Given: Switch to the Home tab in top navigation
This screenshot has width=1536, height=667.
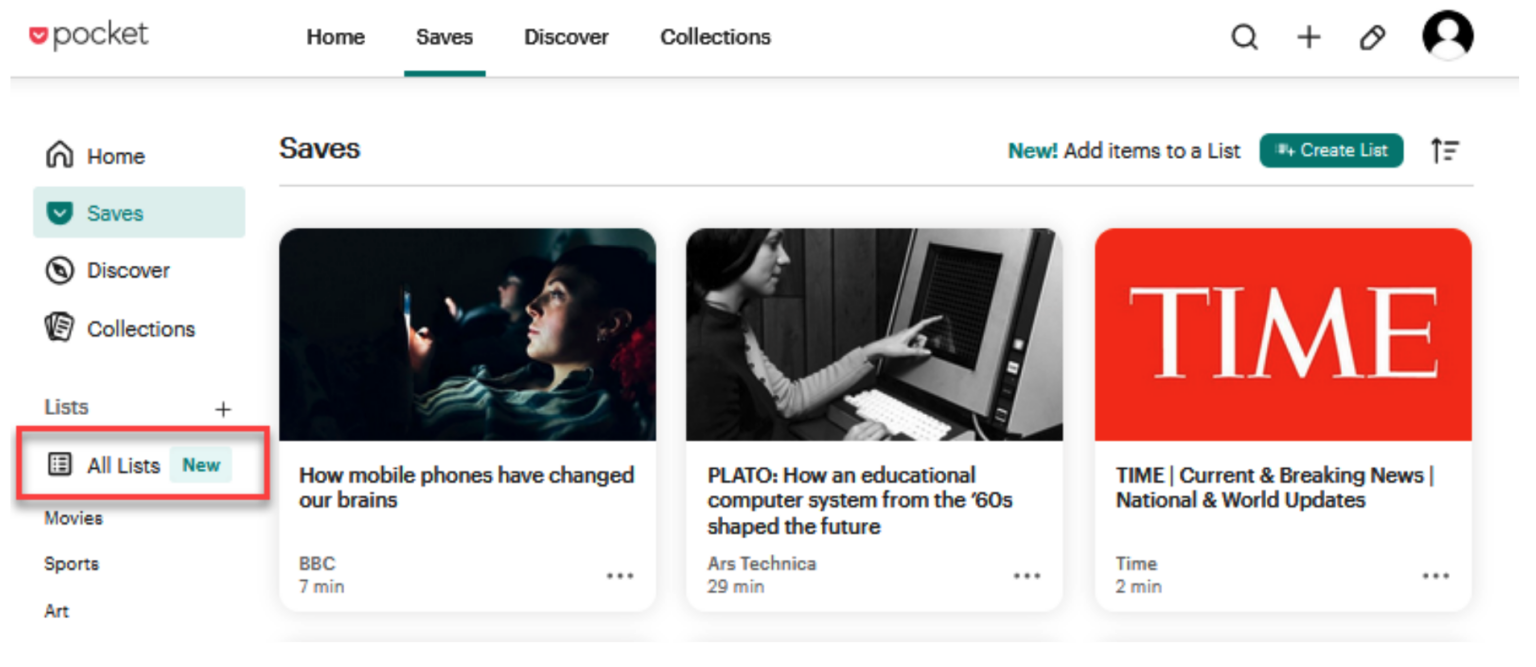Looking at the screenshot, I should [335, 37].
